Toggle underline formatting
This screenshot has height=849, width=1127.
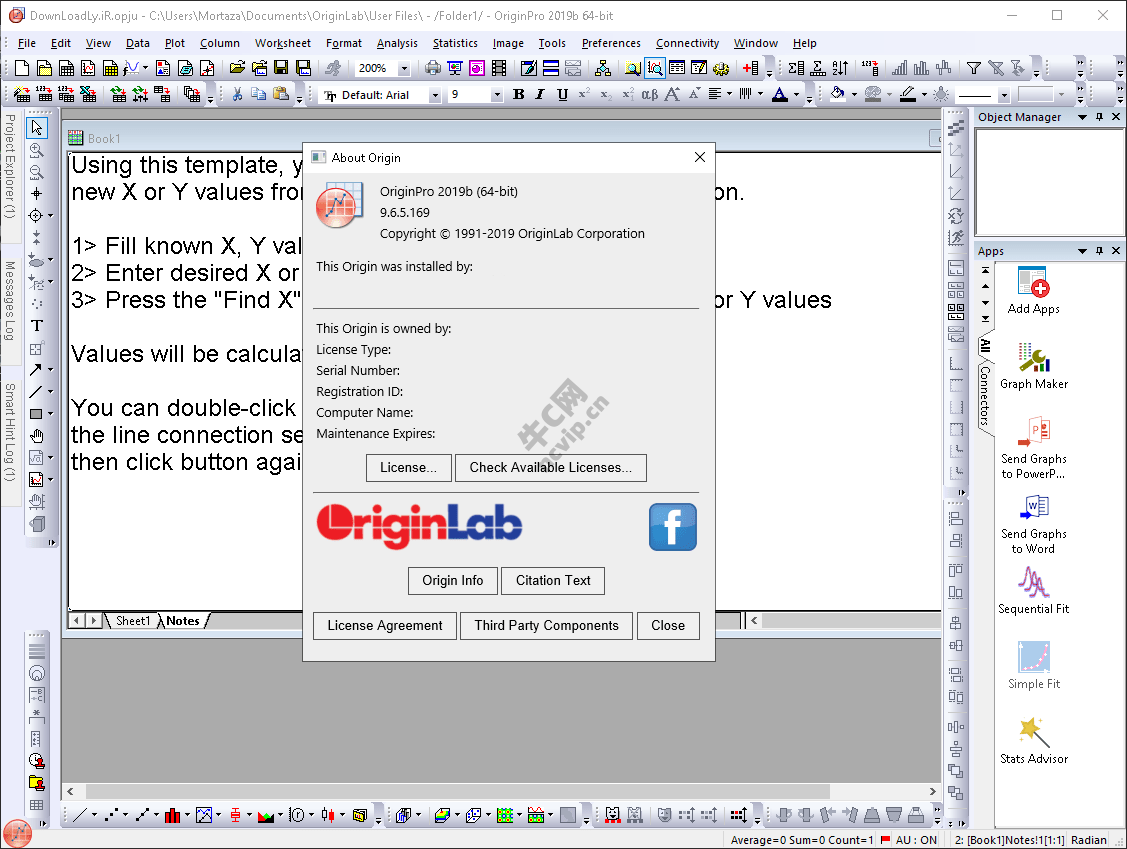pos(563,94)
